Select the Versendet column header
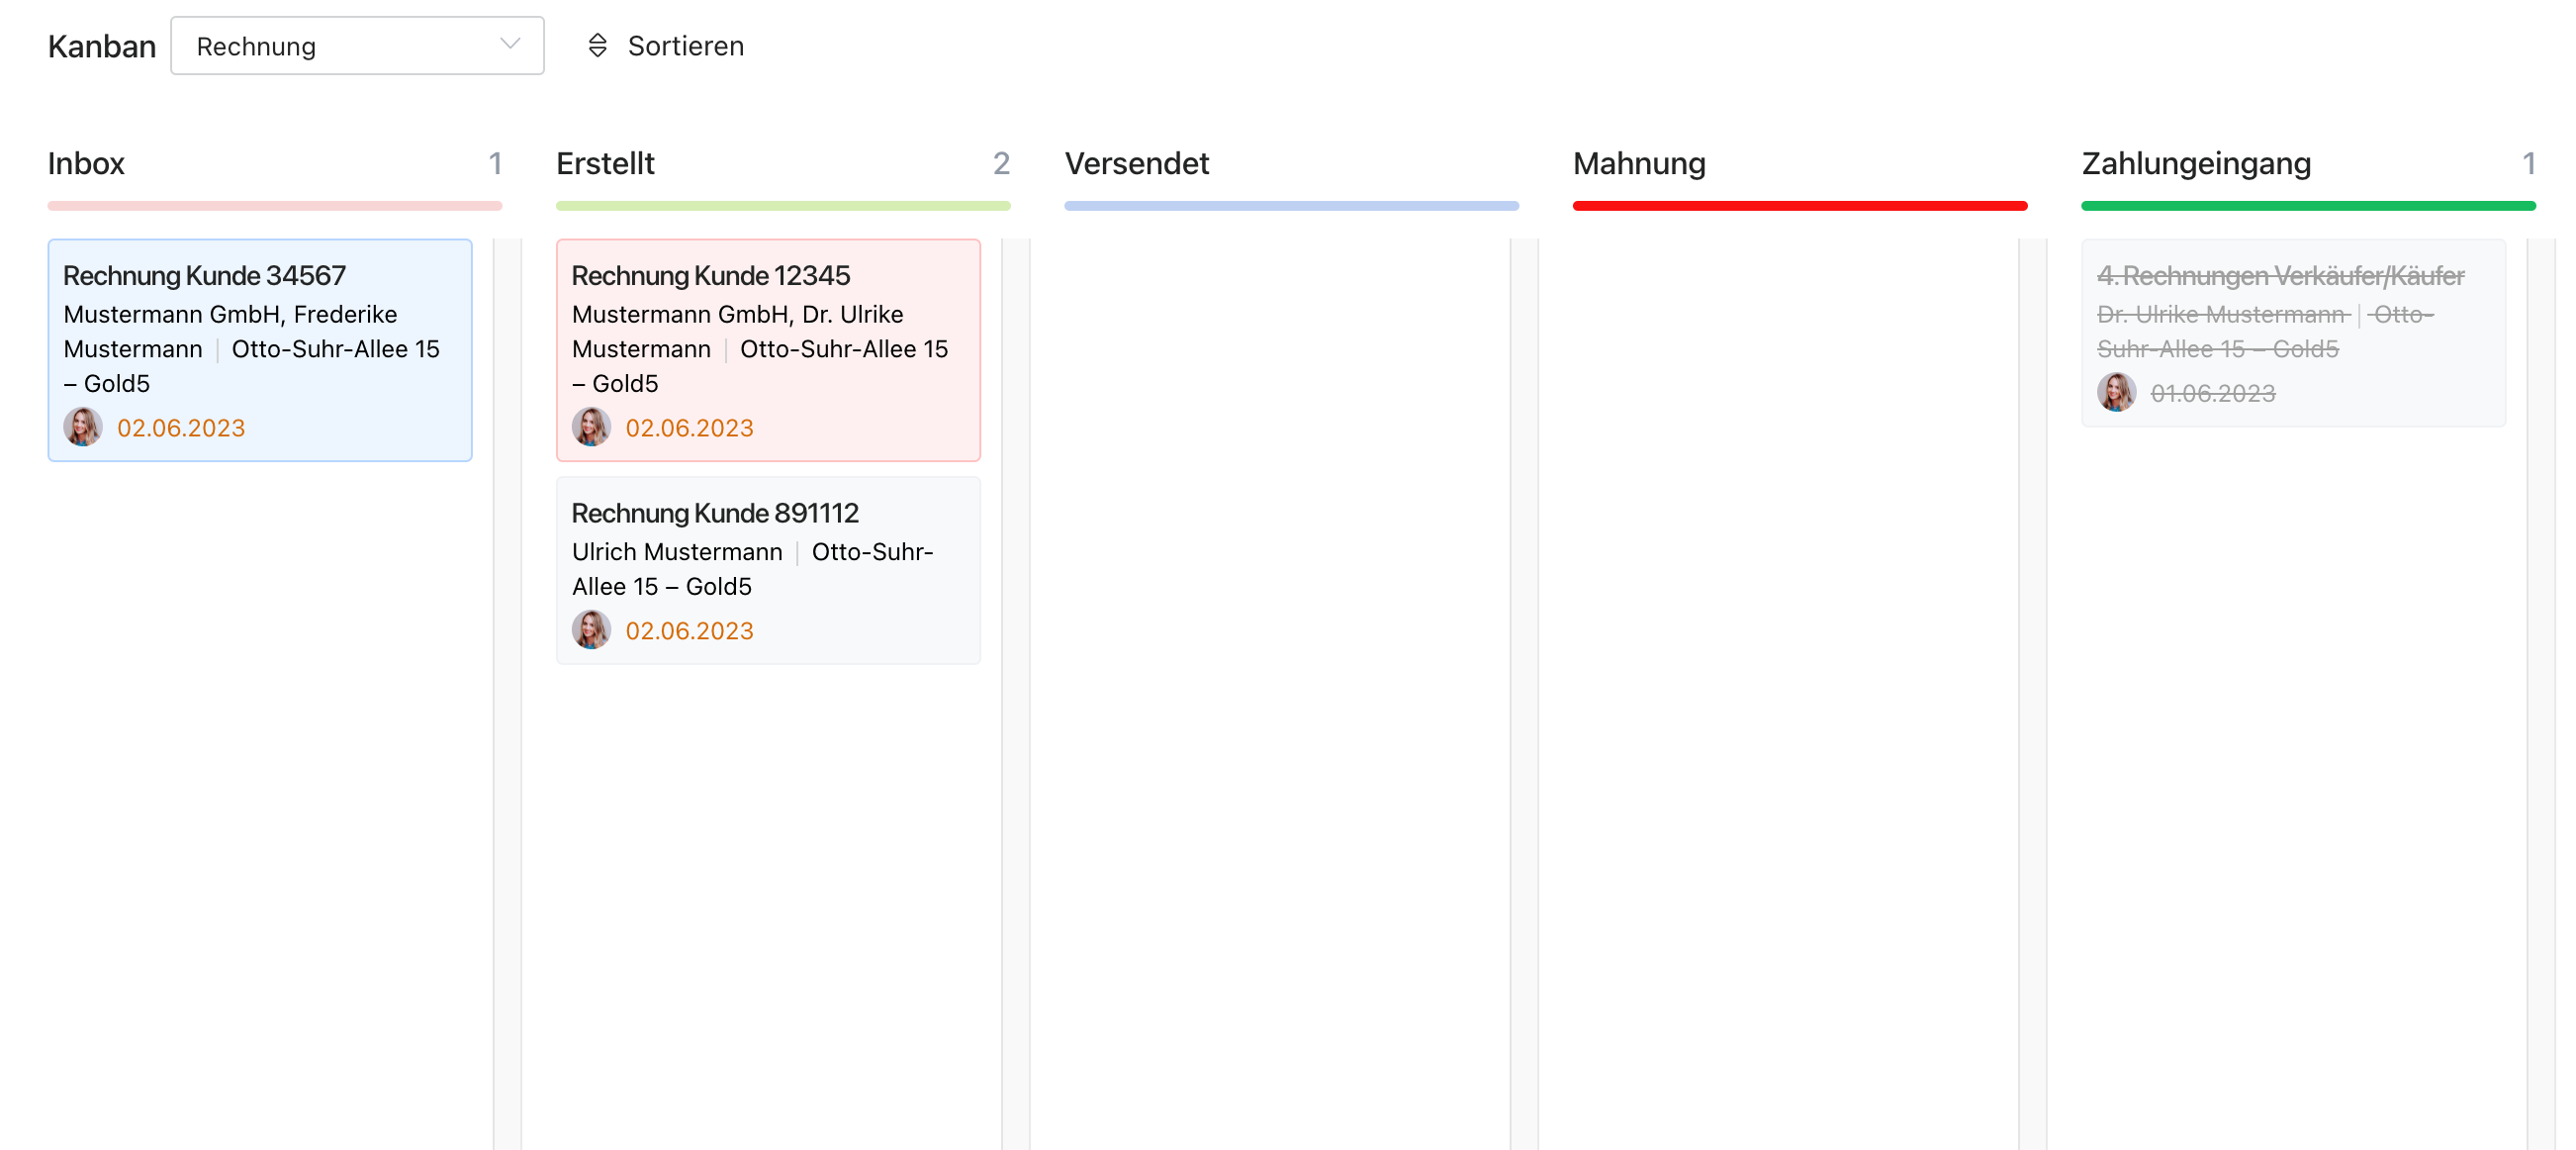Image resolution: width=2576 pixels, height=1150 pixels. coord(1136,163)
